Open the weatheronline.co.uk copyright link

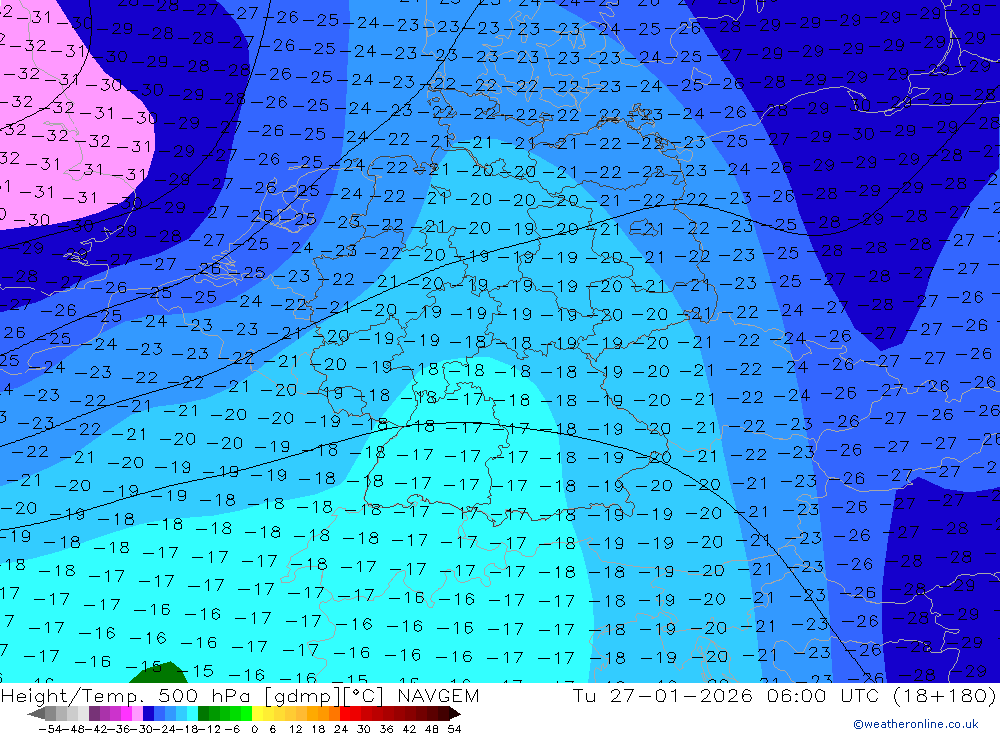916,724
